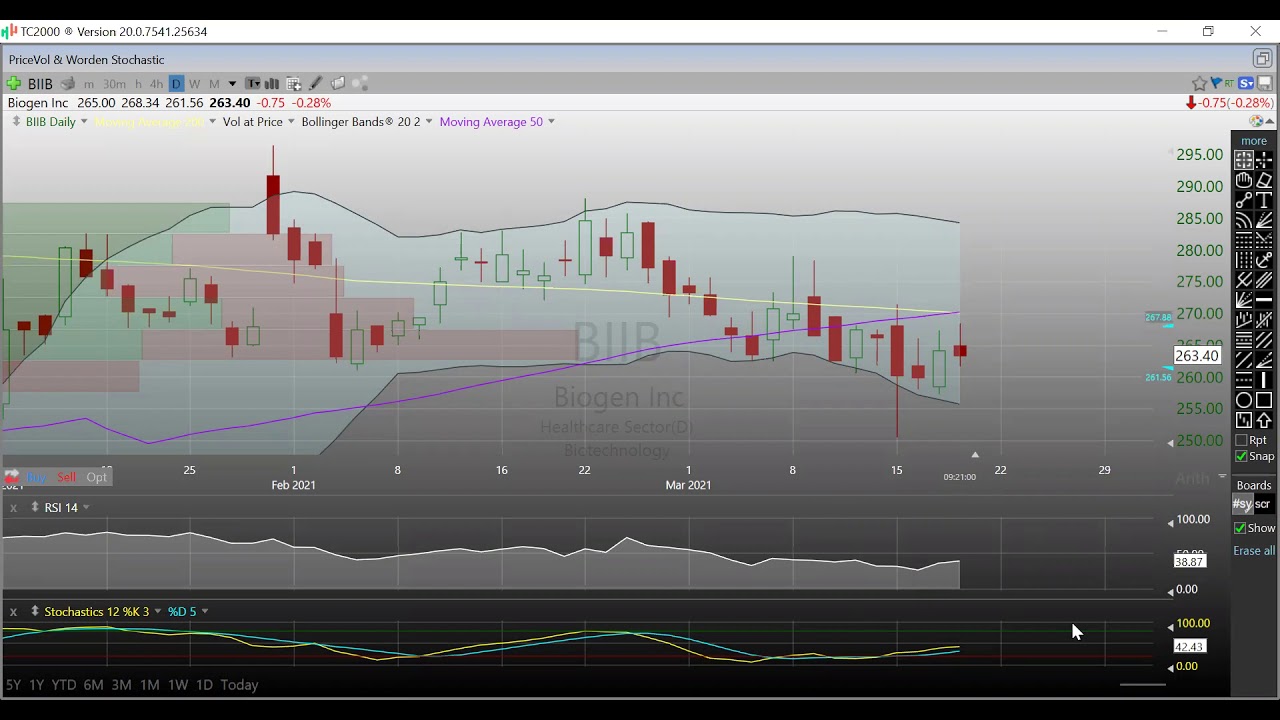1280x720 pixels.
Task: Select the scr board tab
Action: pyautogui.click(x=1263, y=504)
